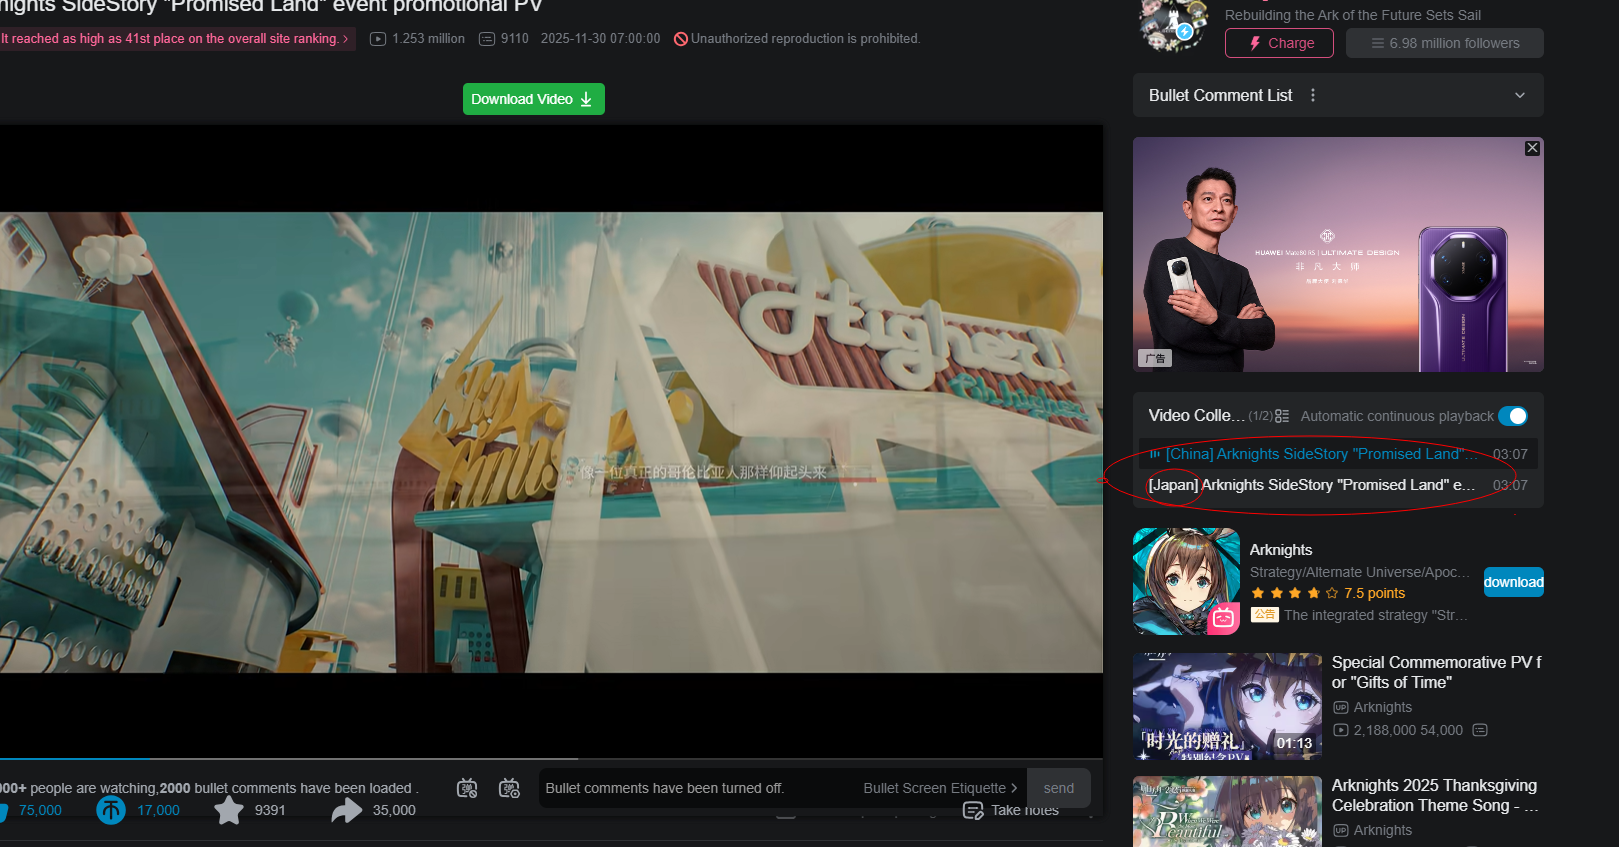Click the favorite star icon
Viewport: 1619px width, 847px height.
(229, 810)
